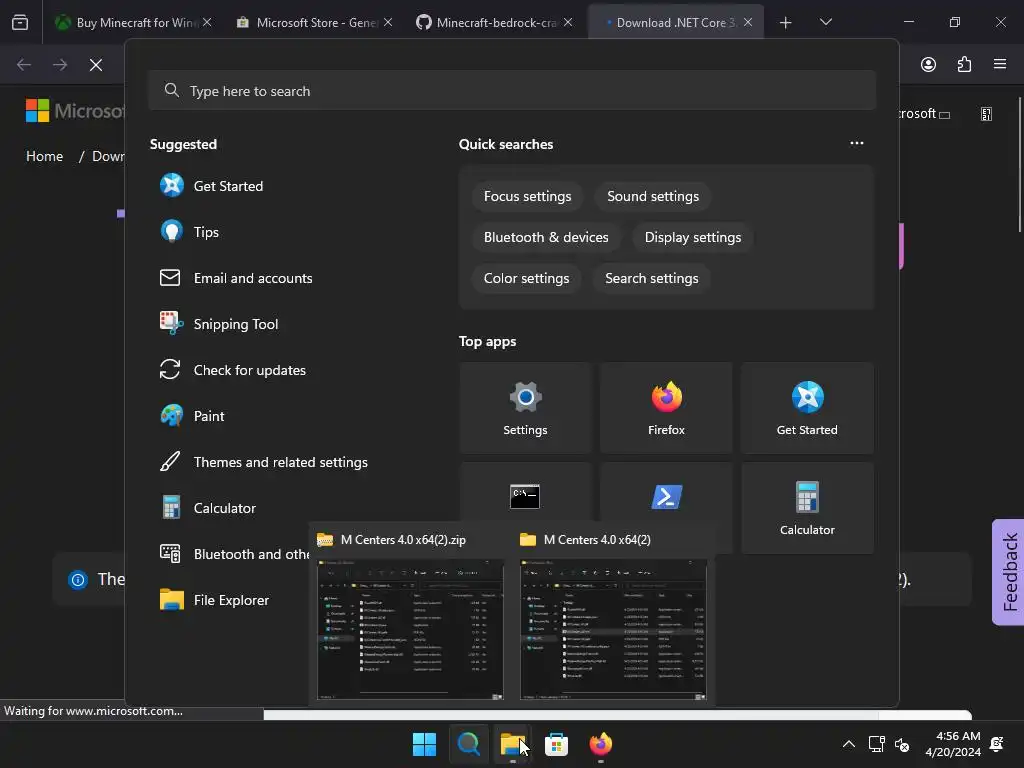
Task: Click clock showing 4:56 AM 4/20/2024
Action: (x=953, y=744)
